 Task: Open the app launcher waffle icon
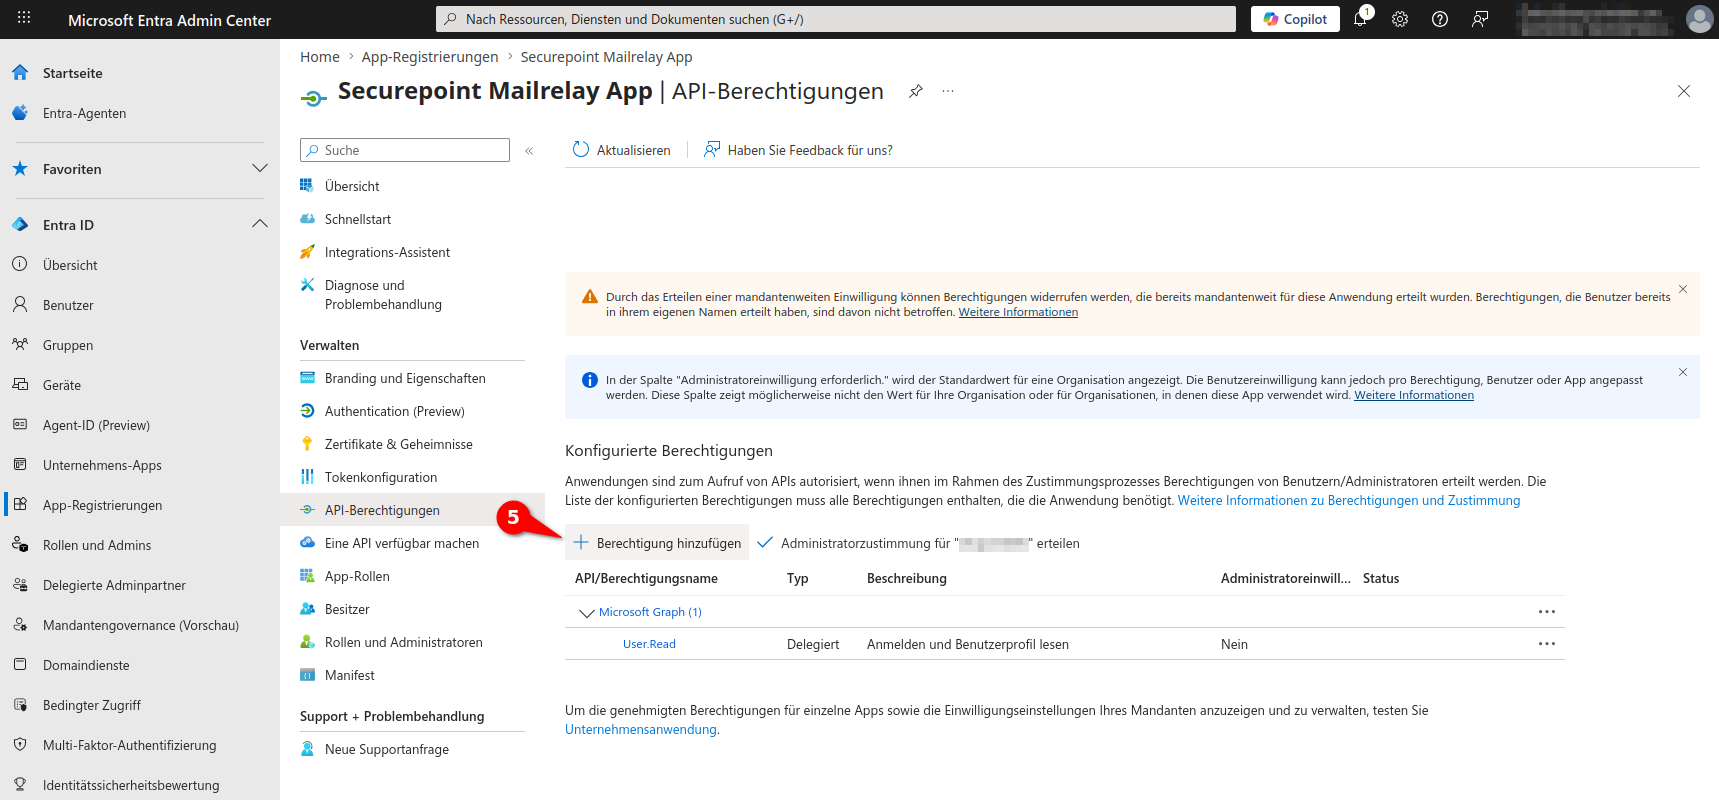[24, 19]
